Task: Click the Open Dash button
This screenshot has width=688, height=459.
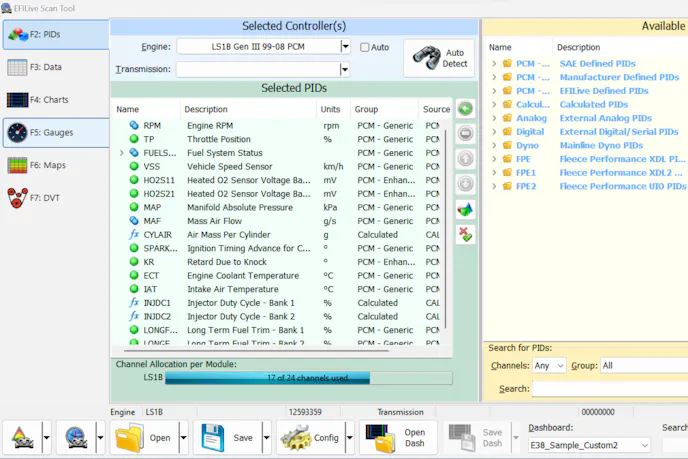Action: 397,438
